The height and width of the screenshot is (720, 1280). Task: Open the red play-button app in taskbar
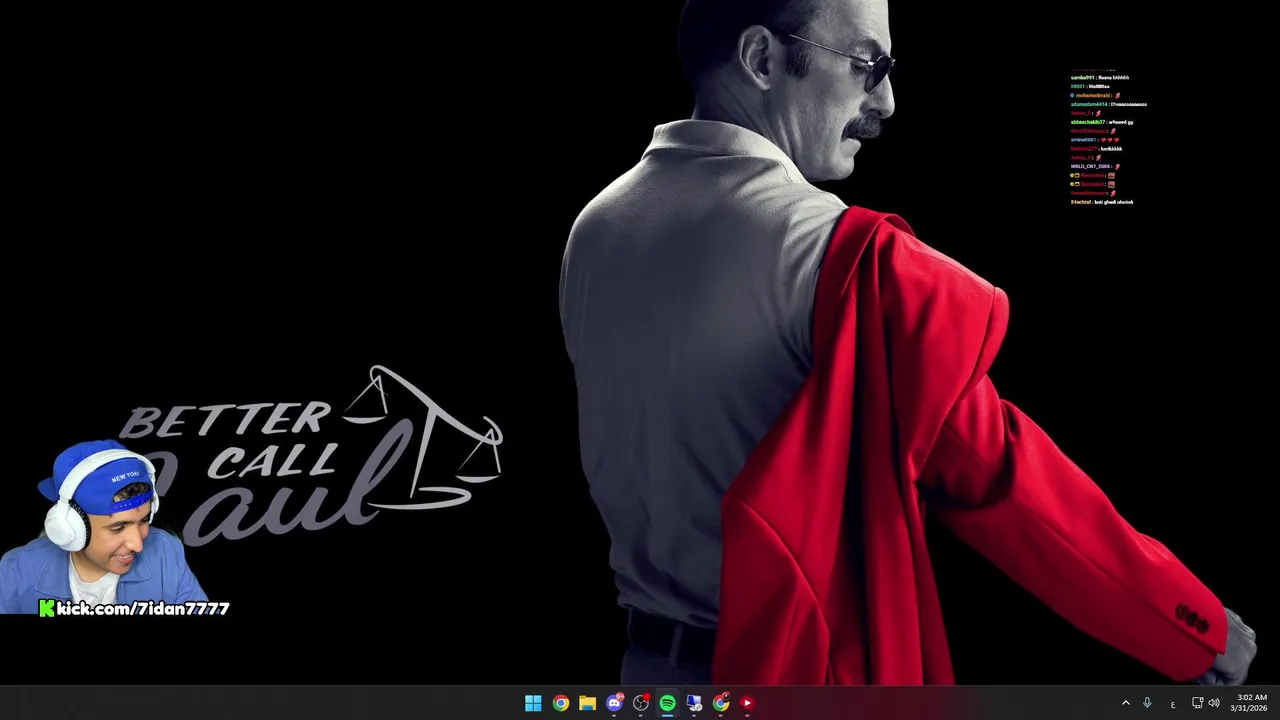[747, 703]
